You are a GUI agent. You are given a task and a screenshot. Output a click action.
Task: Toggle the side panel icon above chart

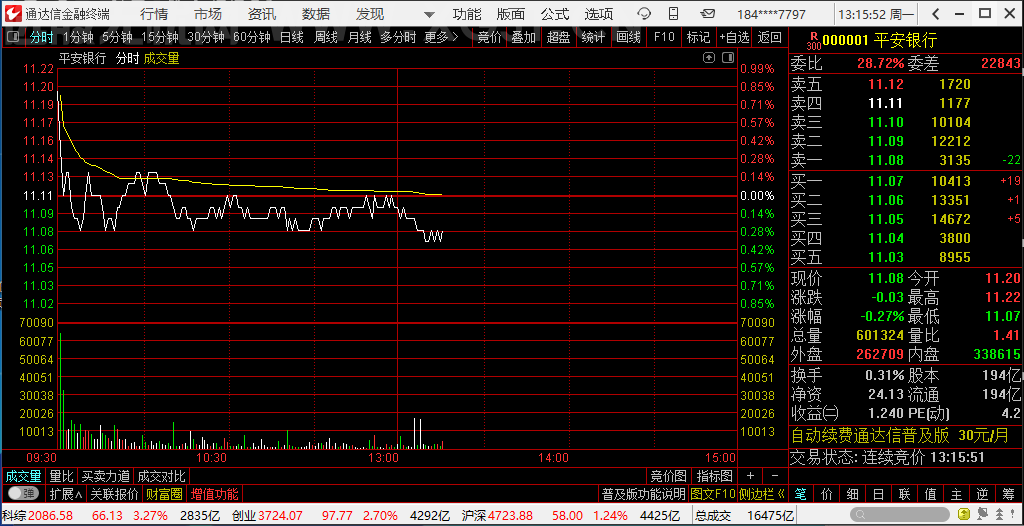click(x=728, y=58)
